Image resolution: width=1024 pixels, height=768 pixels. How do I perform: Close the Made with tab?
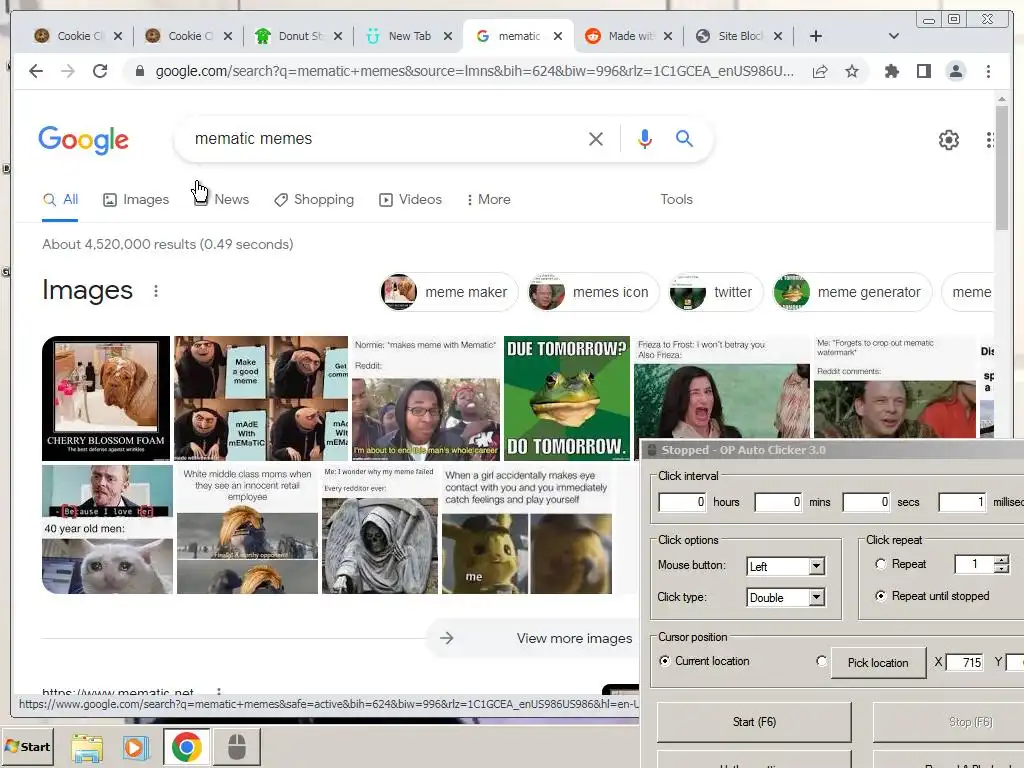[x=667, y=36]
